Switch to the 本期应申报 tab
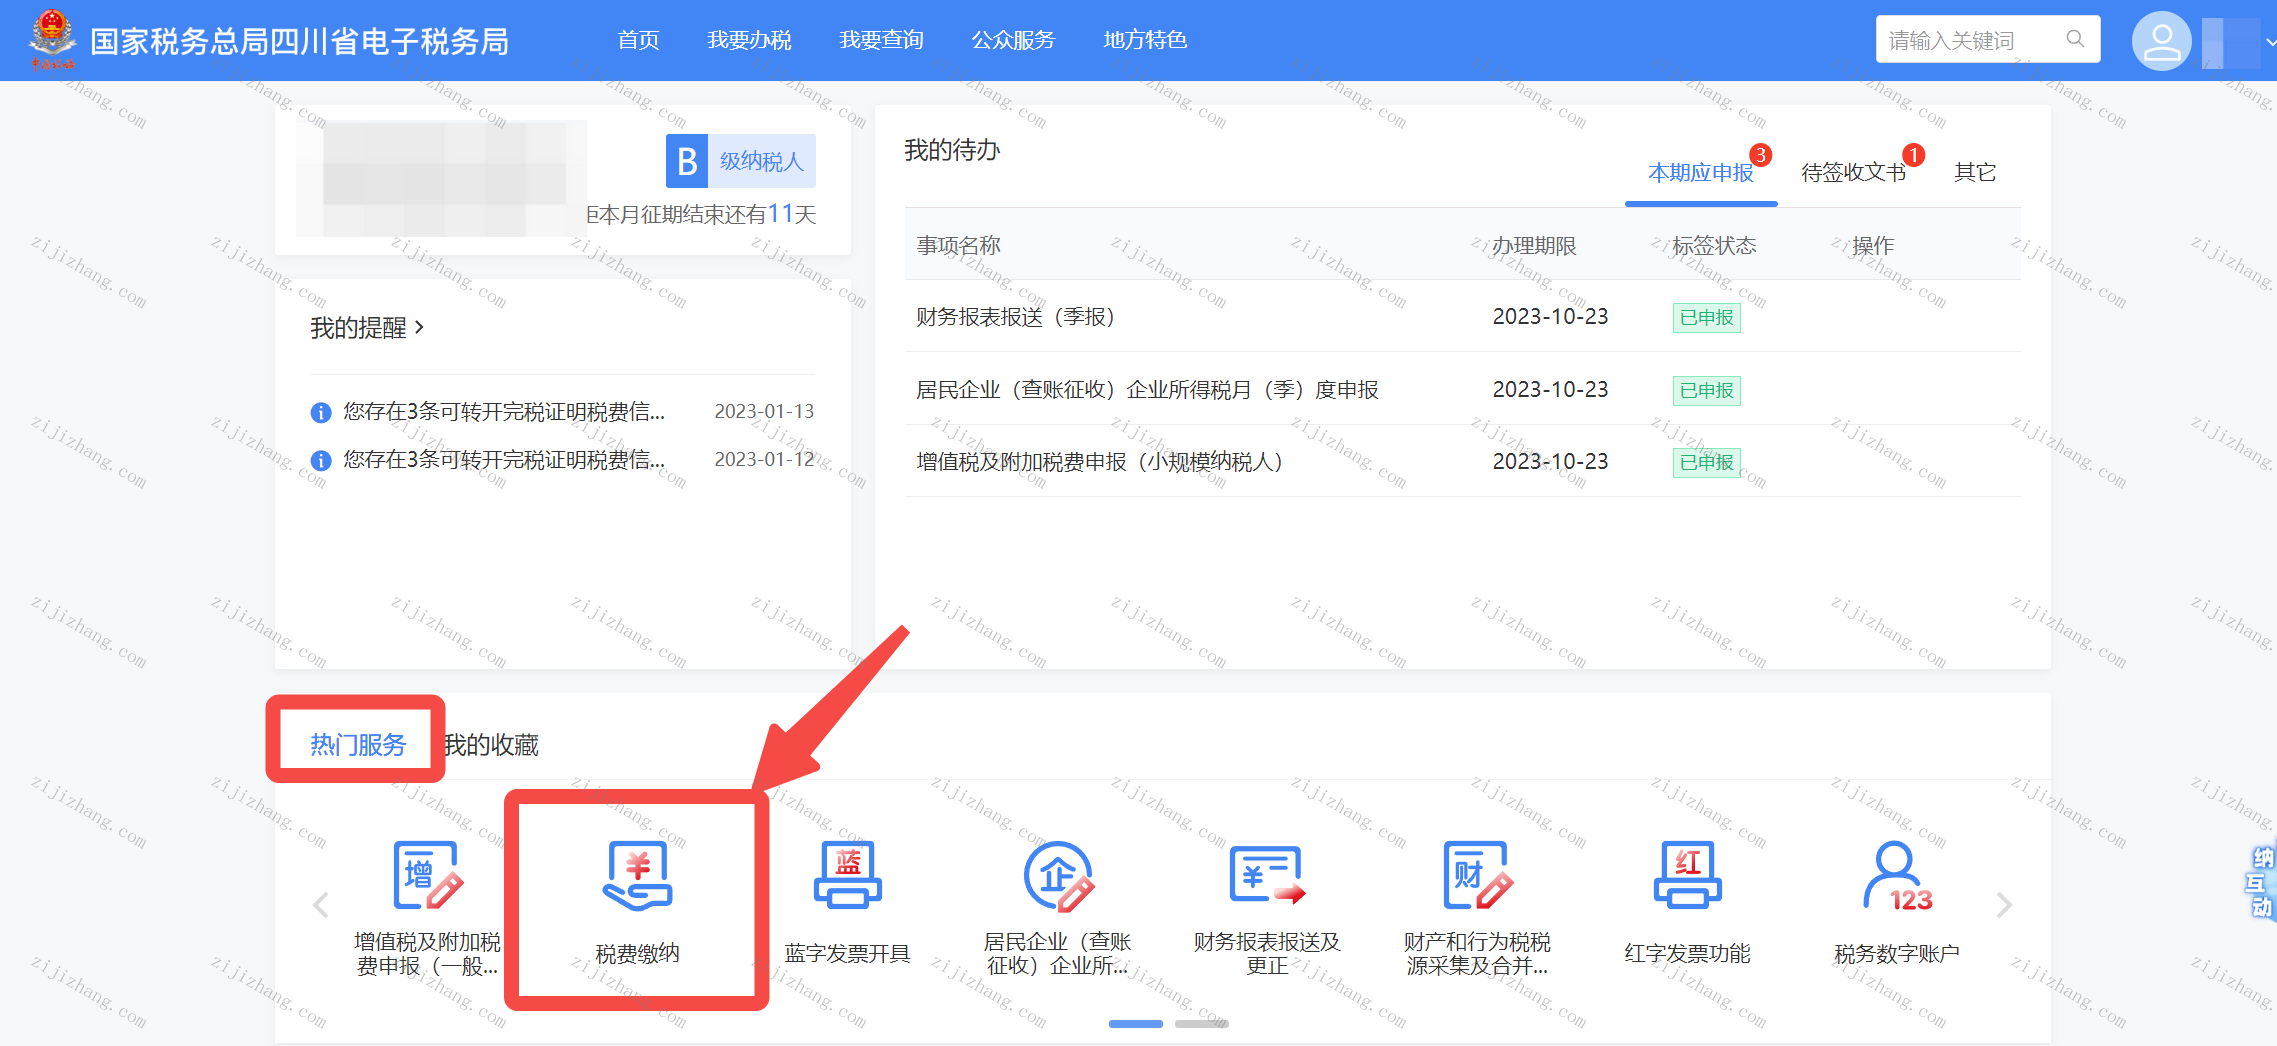Viewport: 2277px width, 1046px height. [1701, 173]
